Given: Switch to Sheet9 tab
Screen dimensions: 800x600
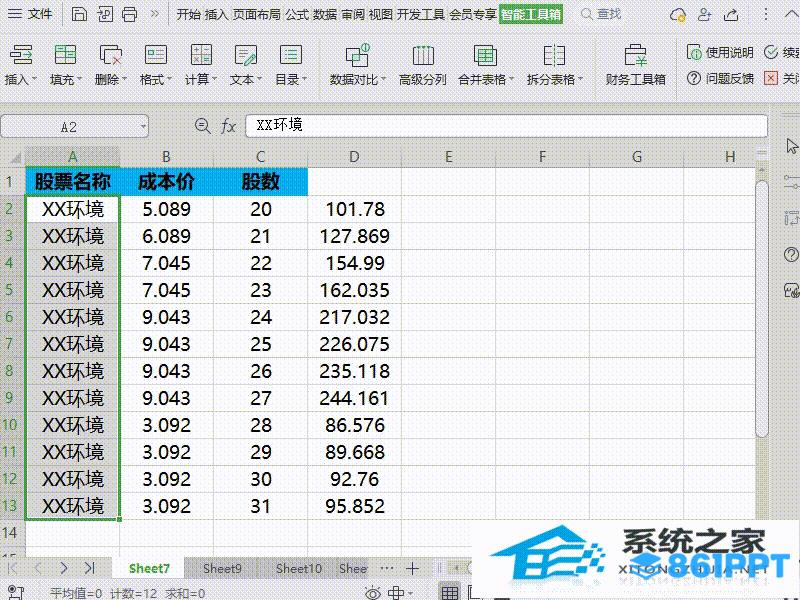Looking at the screenshot, I should coord(222,568).
